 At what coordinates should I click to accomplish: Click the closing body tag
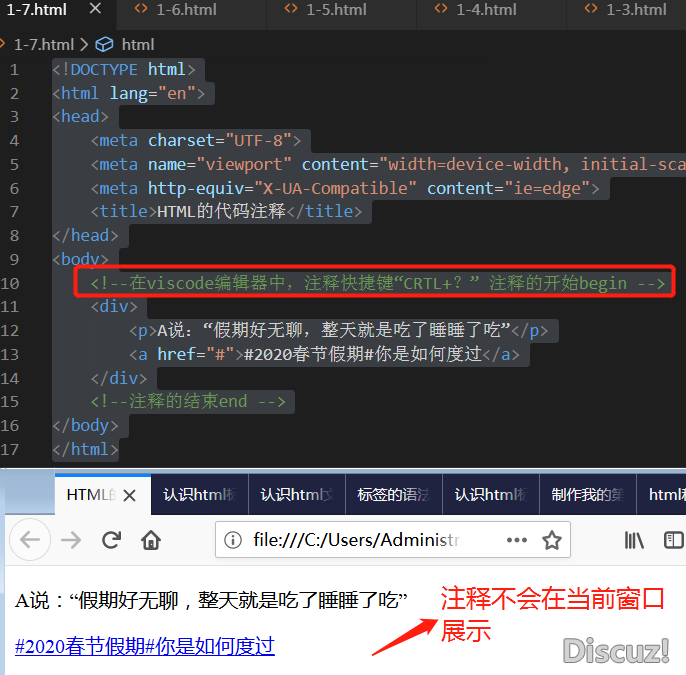(85, 425)
